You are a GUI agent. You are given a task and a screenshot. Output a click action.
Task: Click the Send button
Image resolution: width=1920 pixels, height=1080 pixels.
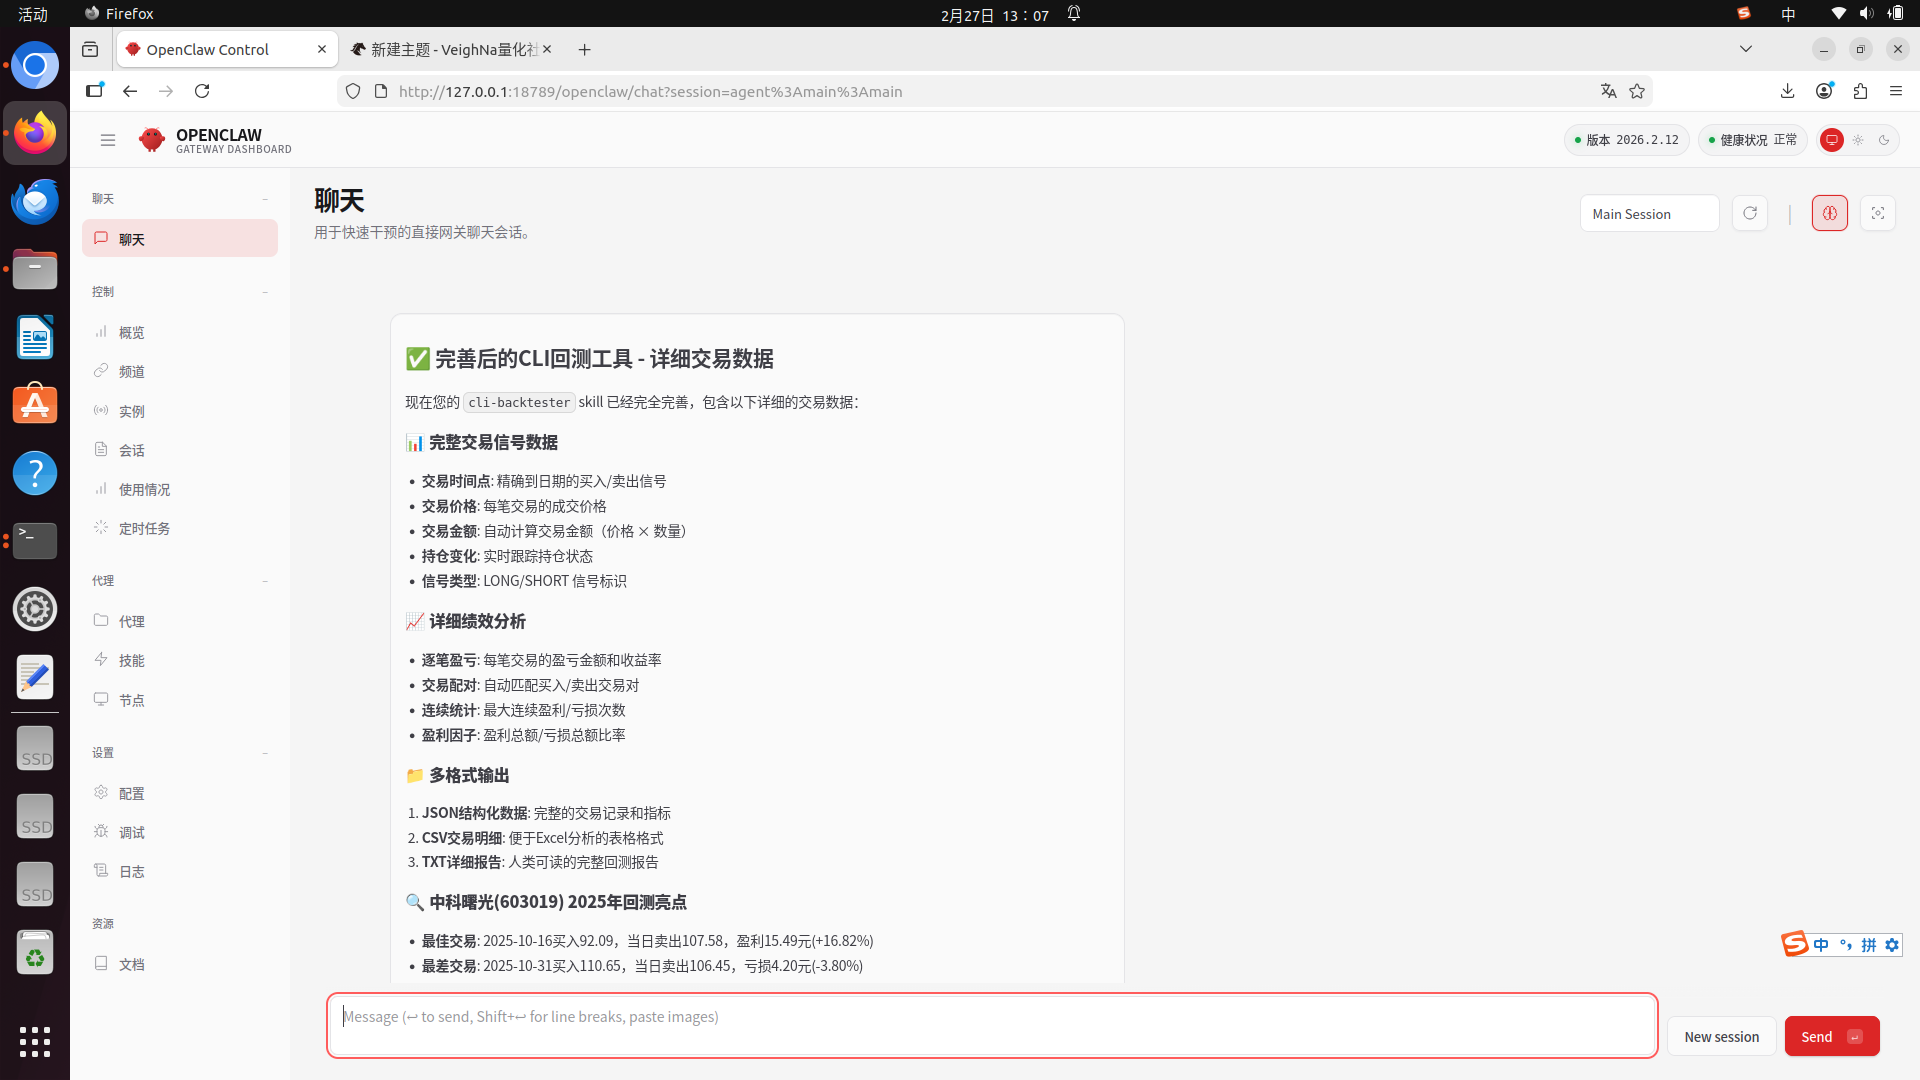(x=1830, y=1036)
